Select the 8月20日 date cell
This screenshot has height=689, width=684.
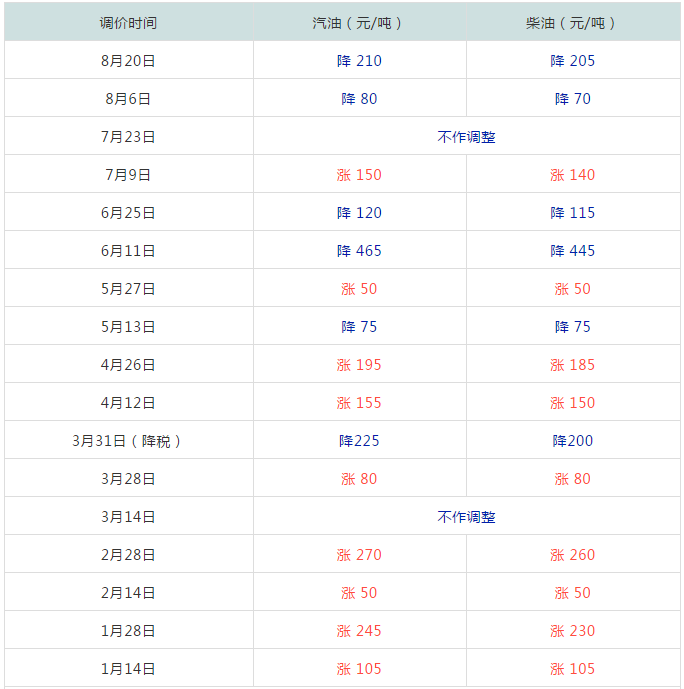click(x=128, y=61)
